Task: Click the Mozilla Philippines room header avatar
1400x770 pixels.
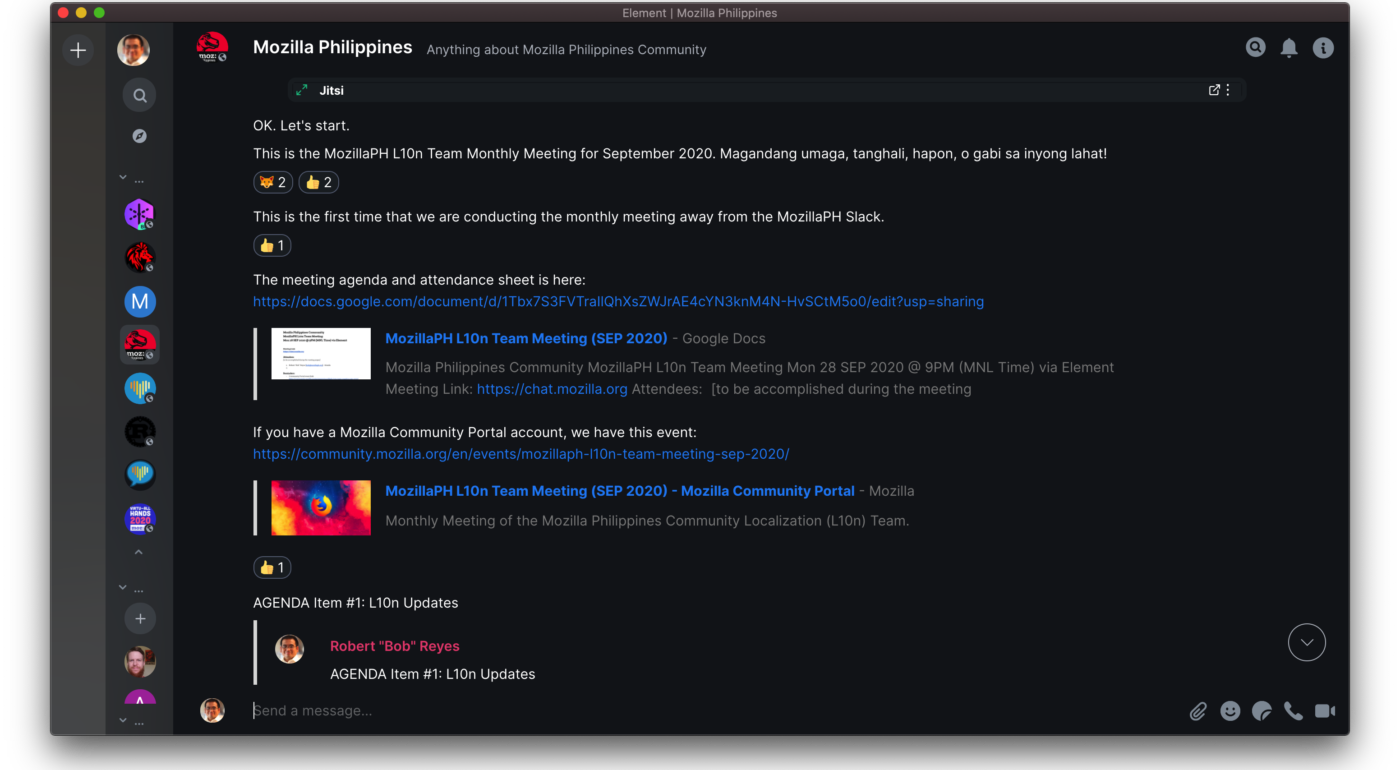Action: [212, 48]
